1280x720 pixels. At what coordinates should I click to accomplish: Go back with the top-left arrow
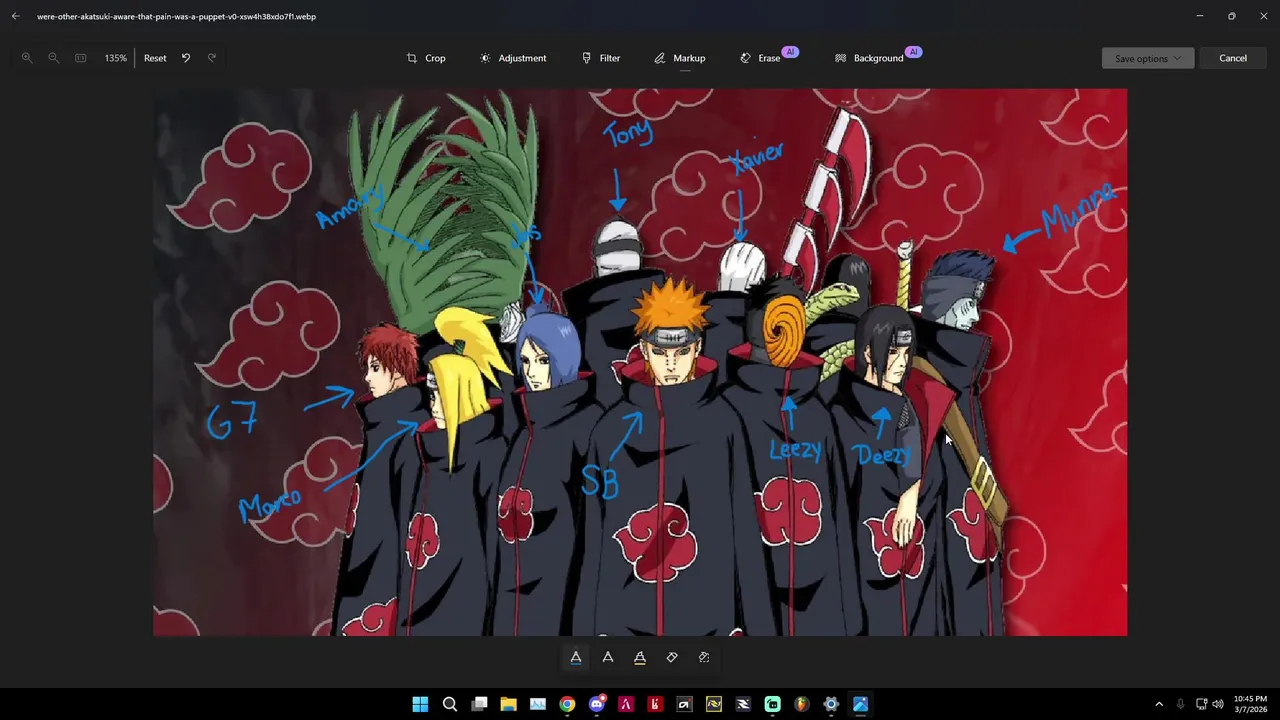[x=15, y=16]
